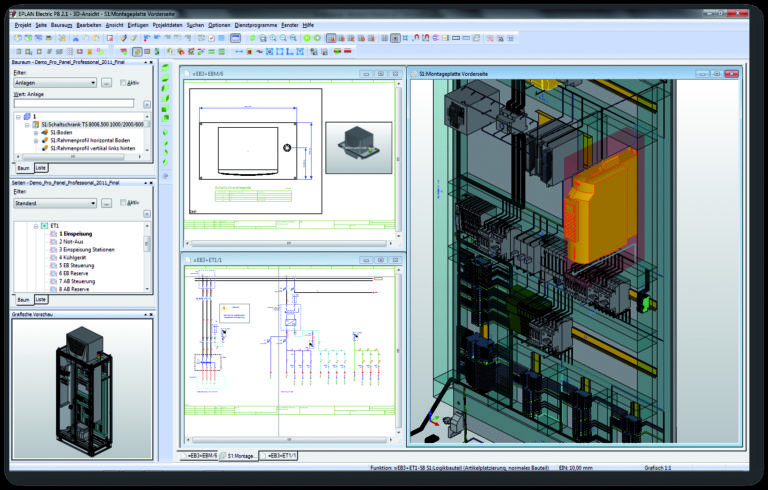The height and width of the screenshot is (490, 768).
Task: Click the blue-pink rotate viewpoint icon
Action: [x=166, y=175]
